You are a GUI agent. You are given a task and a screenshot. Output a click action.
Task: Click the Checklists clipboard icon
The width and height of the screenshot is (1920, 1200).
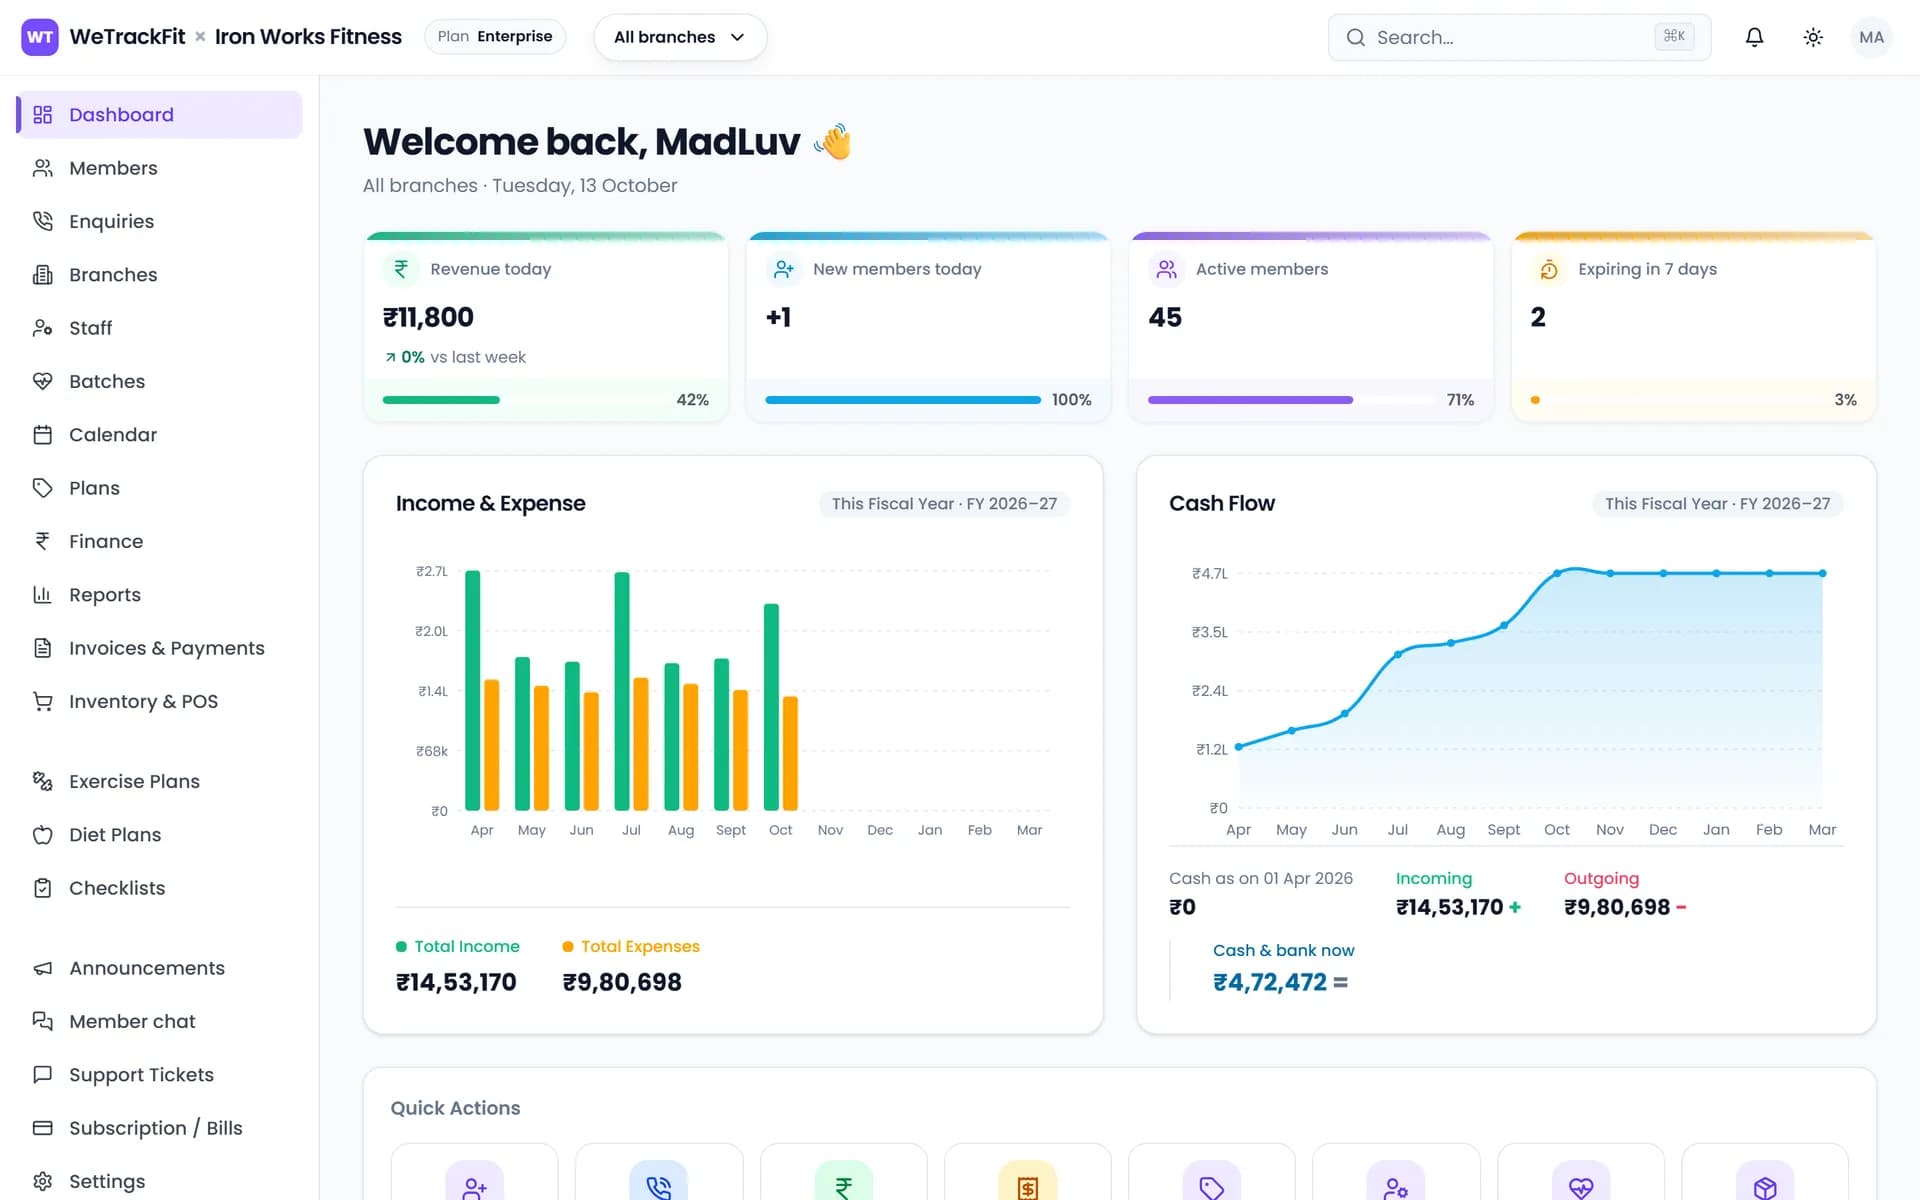pos(42,888)
